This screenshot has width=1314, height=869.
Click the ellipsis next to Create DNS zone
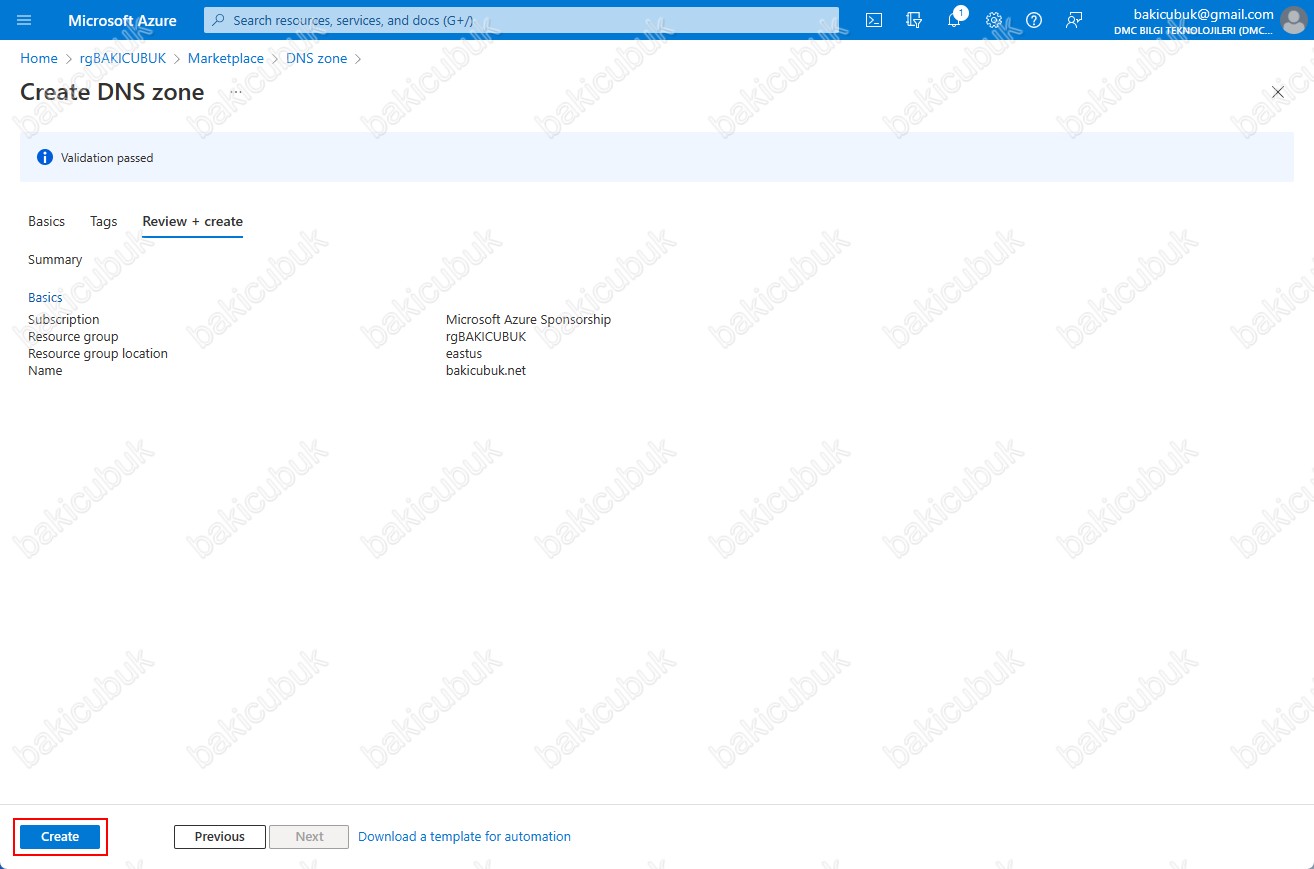[236, 92]
